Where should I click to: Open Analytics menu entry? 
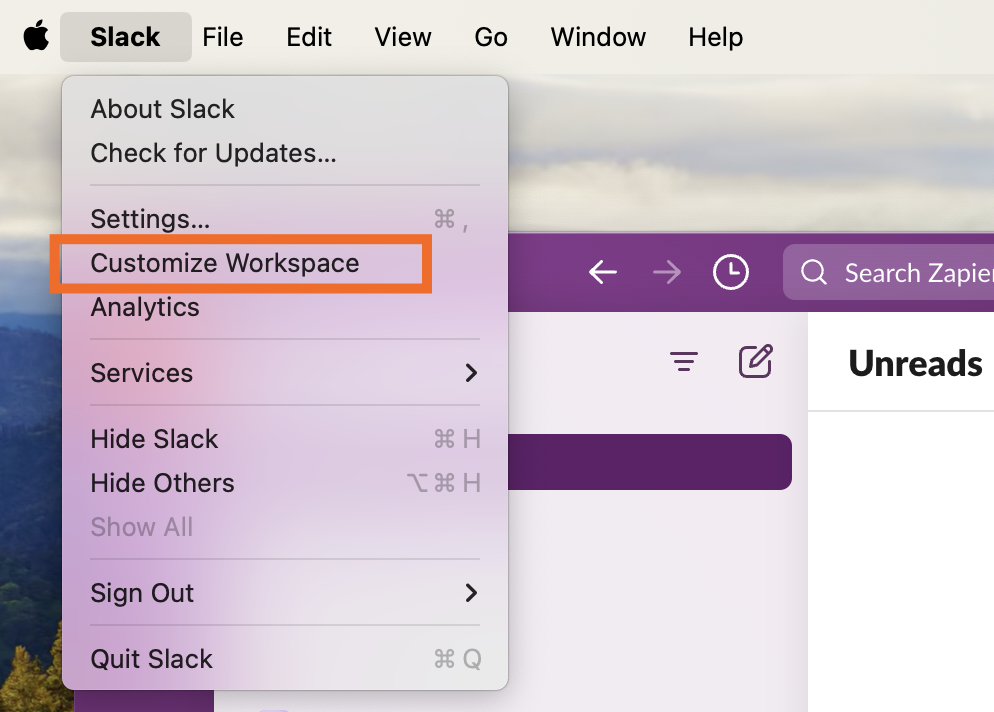(285, 307)
